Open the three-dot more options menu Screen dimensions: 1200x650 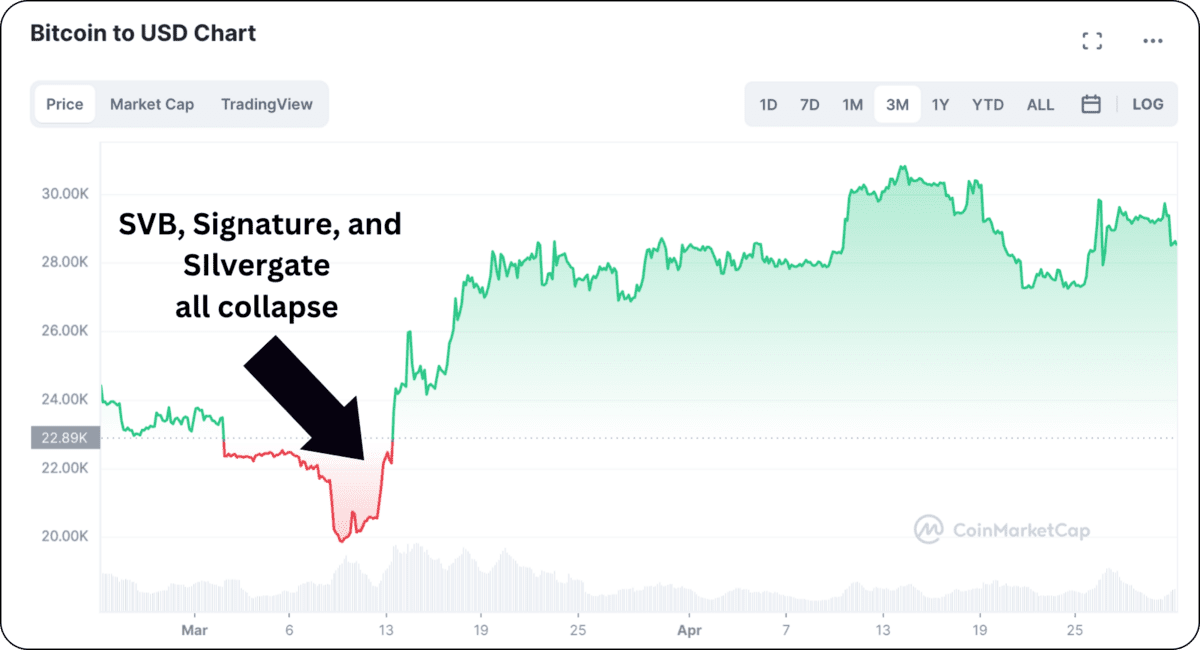(x=1152, y=41)
